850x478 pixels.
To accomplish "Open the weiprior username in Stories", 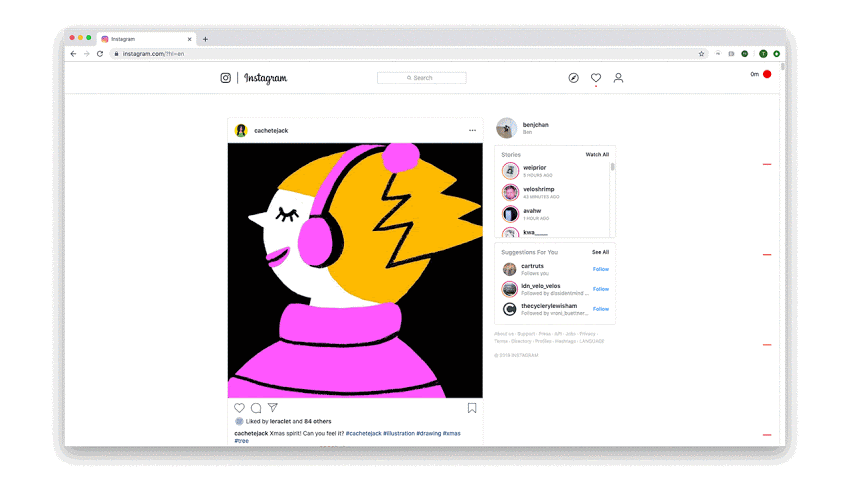I will pyautogui.click(x=535, y=167).
